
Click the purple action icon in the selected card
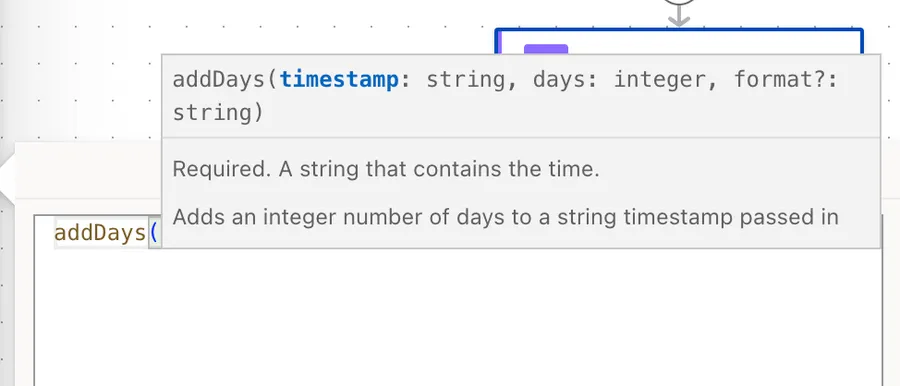pos(546,49)
